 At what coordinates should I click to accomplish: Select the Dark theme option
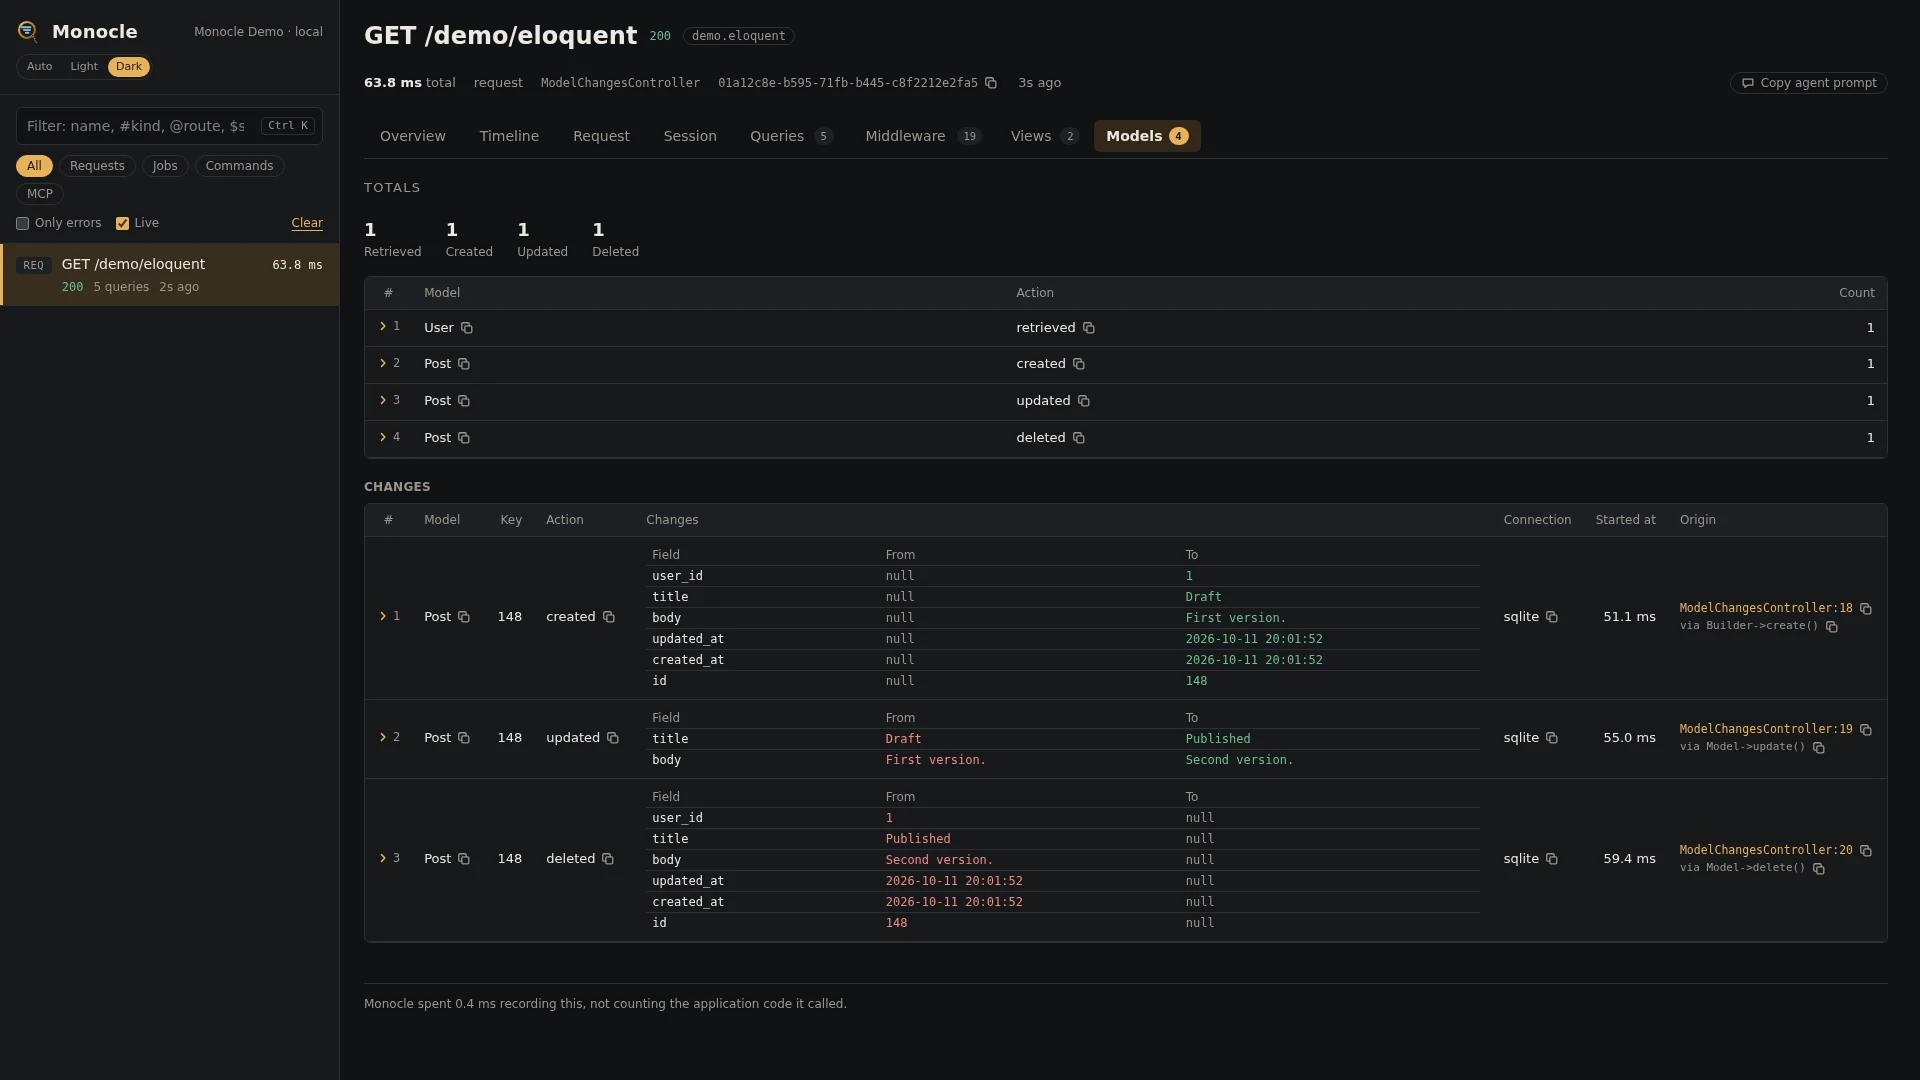click(x=129, y=67)
